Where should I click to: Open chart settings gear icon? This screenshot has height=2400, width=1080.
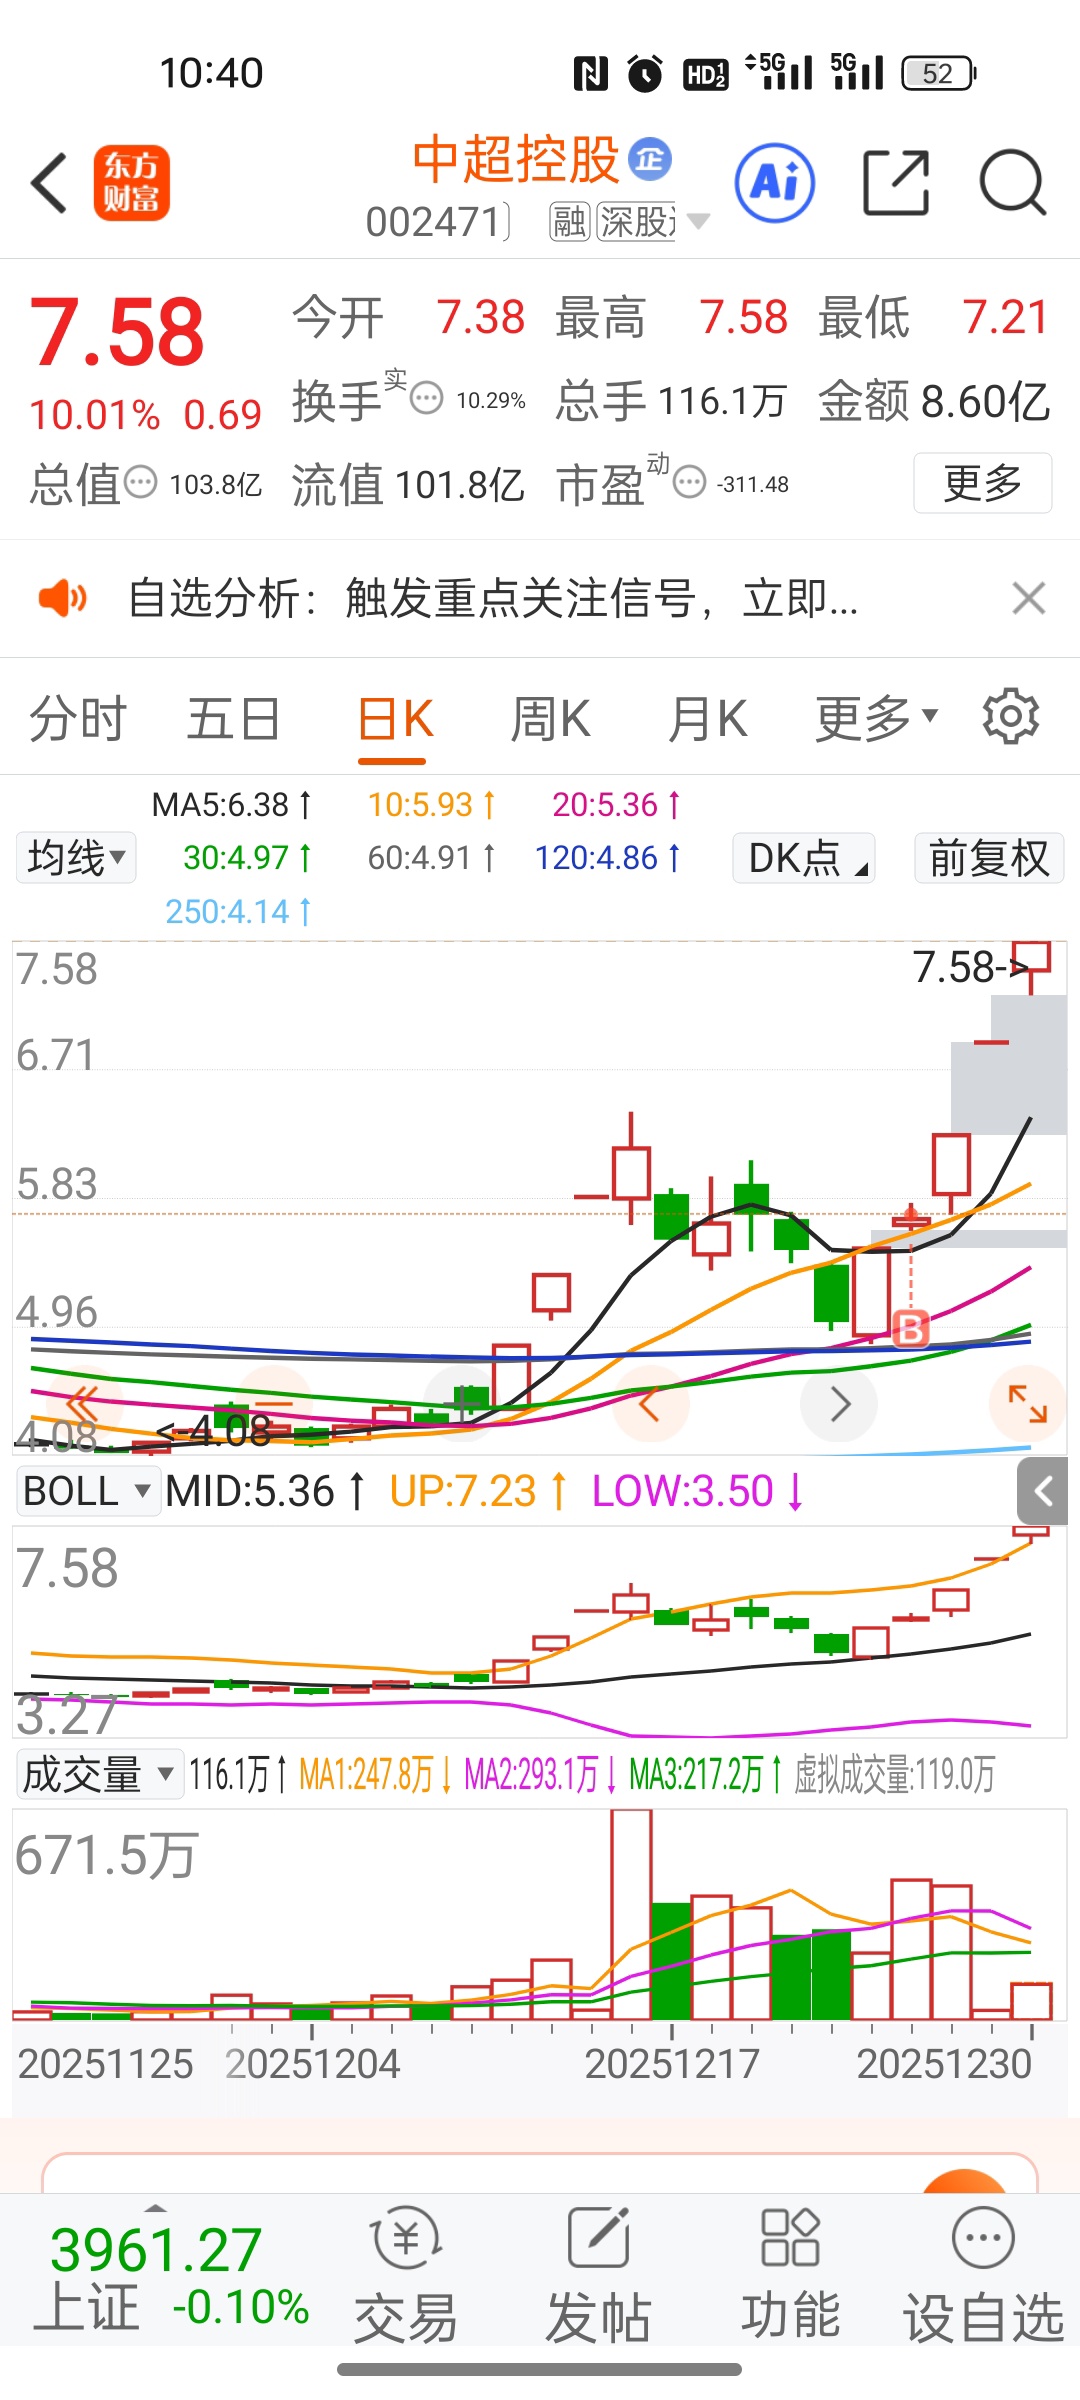[1011, 716]
